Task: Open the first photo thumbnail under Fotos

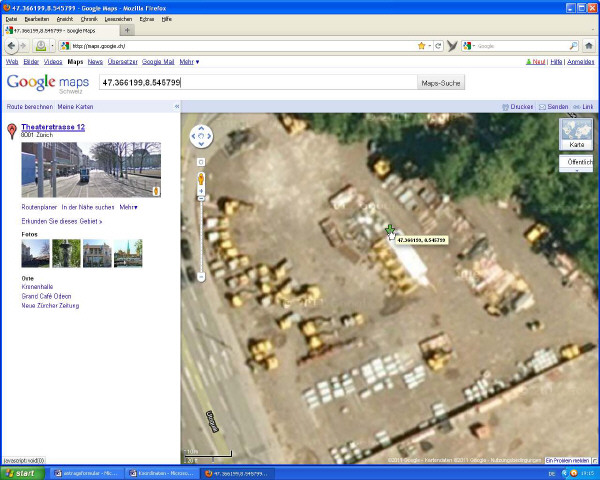Action: point(36,253)
